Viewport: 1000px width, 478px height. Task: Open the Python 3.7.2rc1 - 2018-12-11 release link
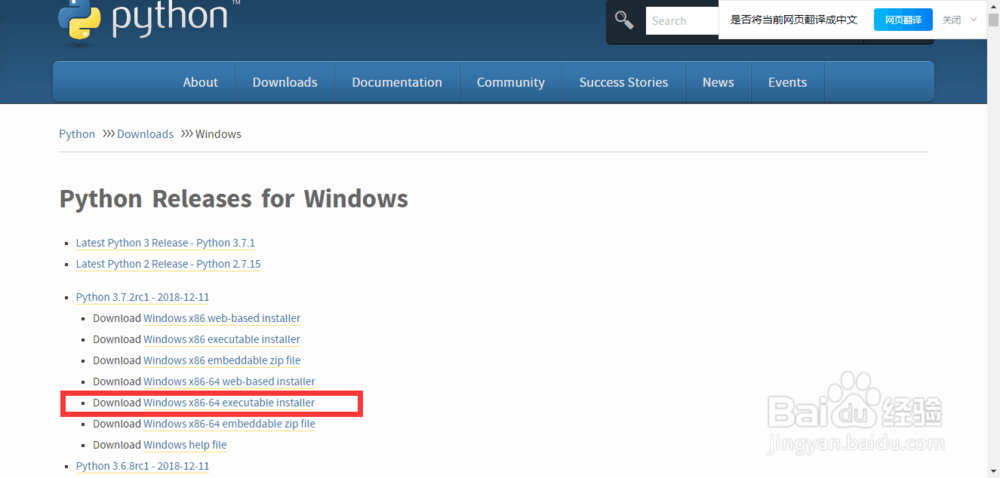(142, 297)
